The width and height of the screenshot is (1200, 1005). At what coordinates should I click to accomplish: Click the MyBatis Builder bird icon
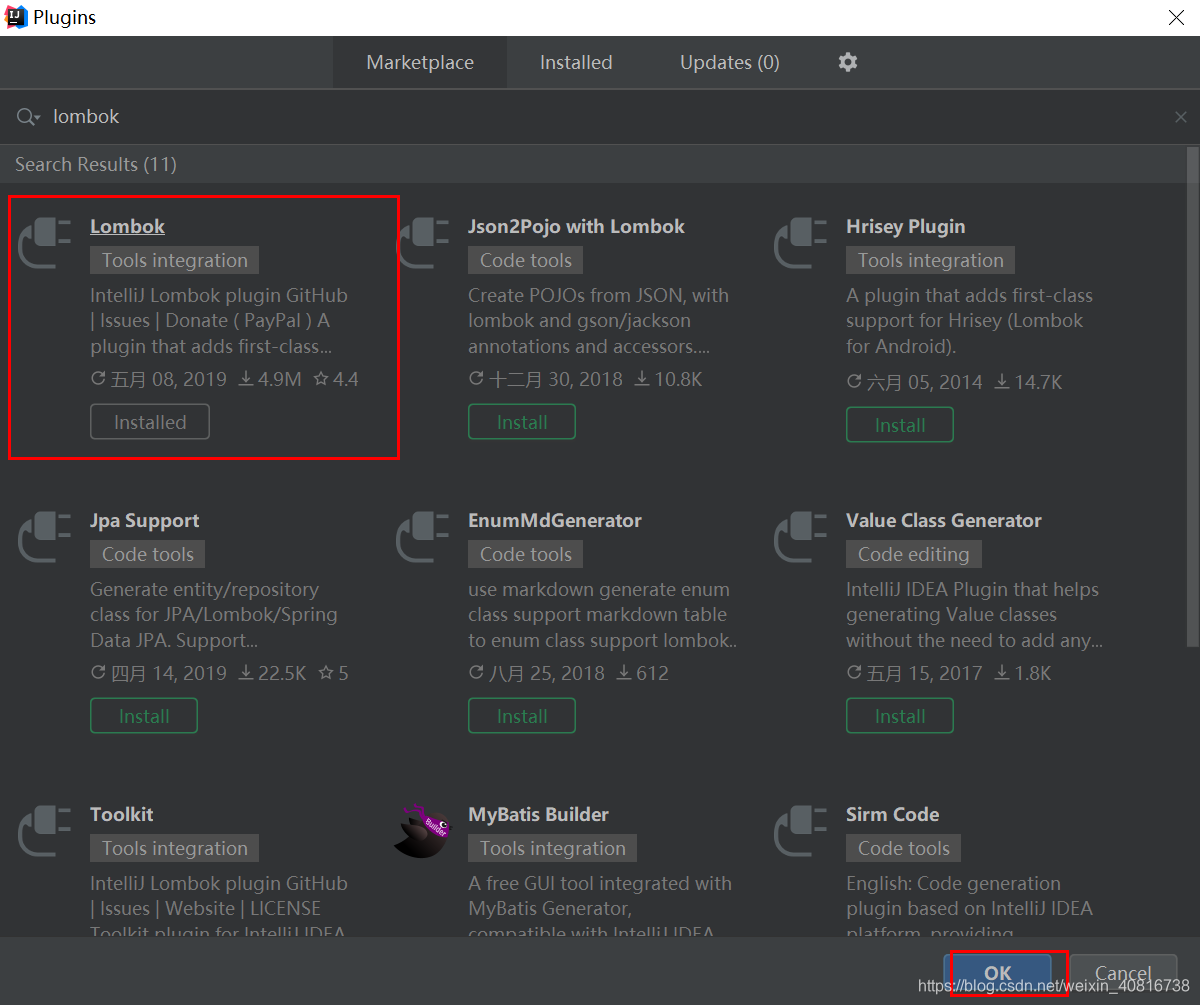click(x=424, y=830)
